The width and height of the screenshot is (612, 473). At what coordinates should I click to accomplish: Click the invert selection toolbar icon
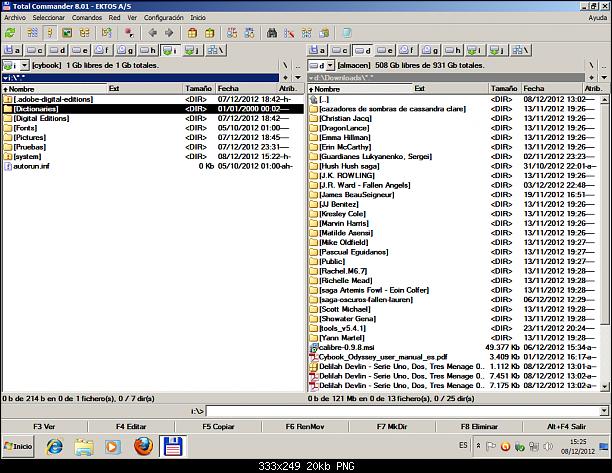[106, 33]
